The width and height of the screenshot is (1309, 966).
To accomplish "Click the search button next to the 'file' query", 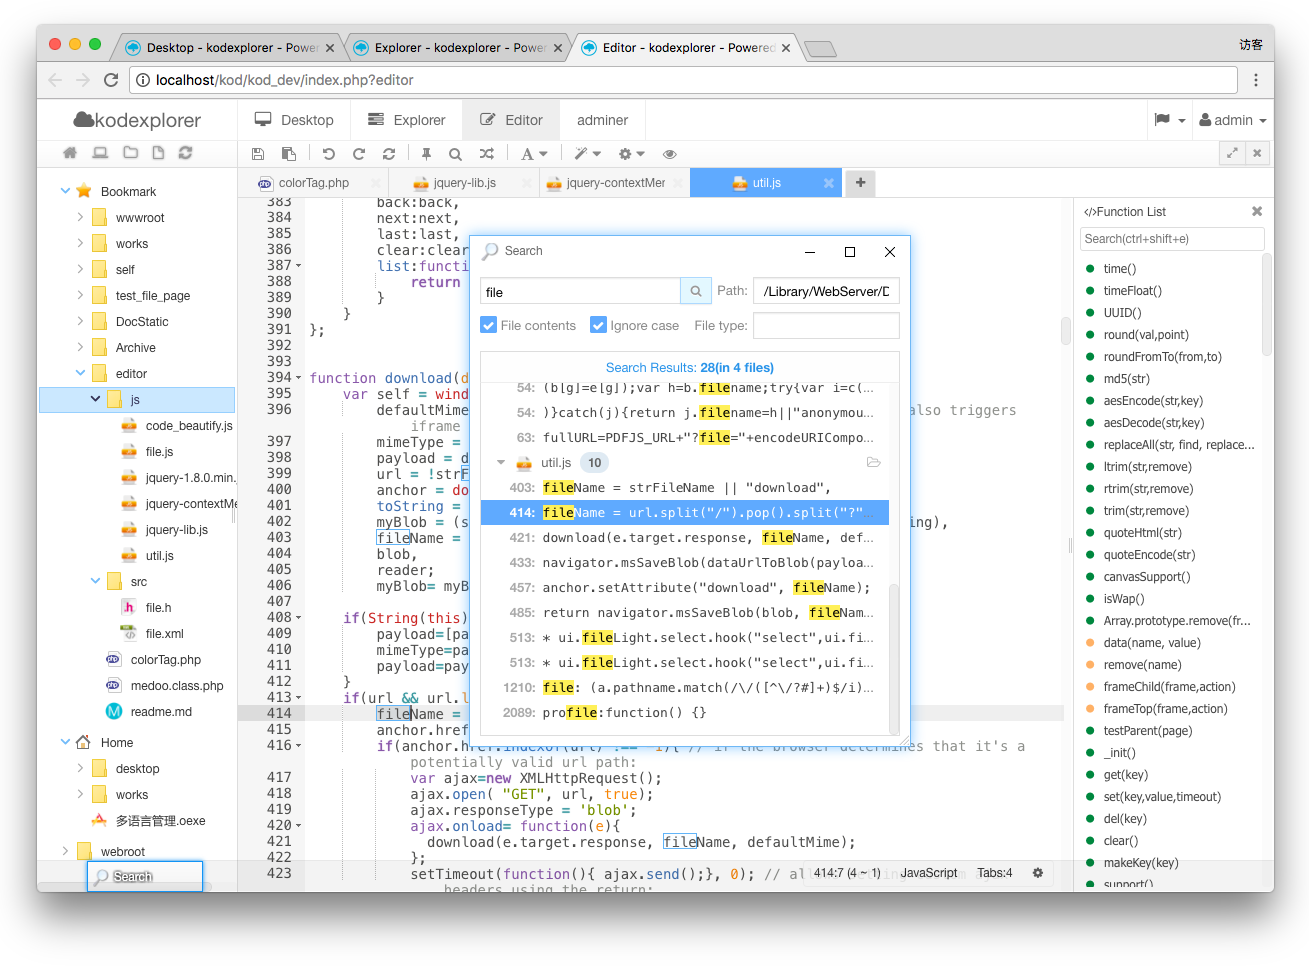I will pos(696,291).
